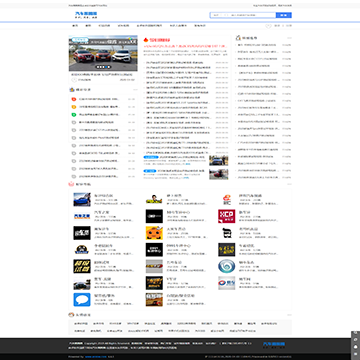
Task: Open the blue swirl channel logo
Action: point(227,266)
